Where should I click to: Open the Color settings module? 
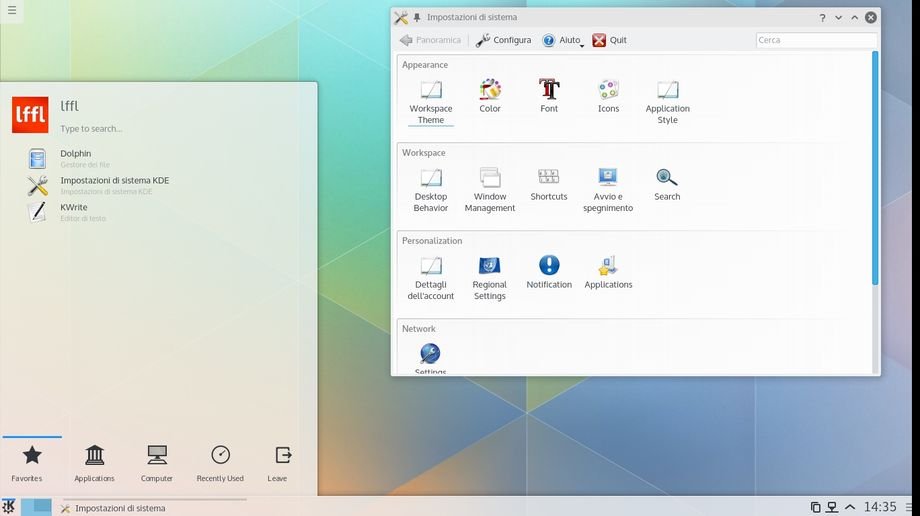coord(490,96)
